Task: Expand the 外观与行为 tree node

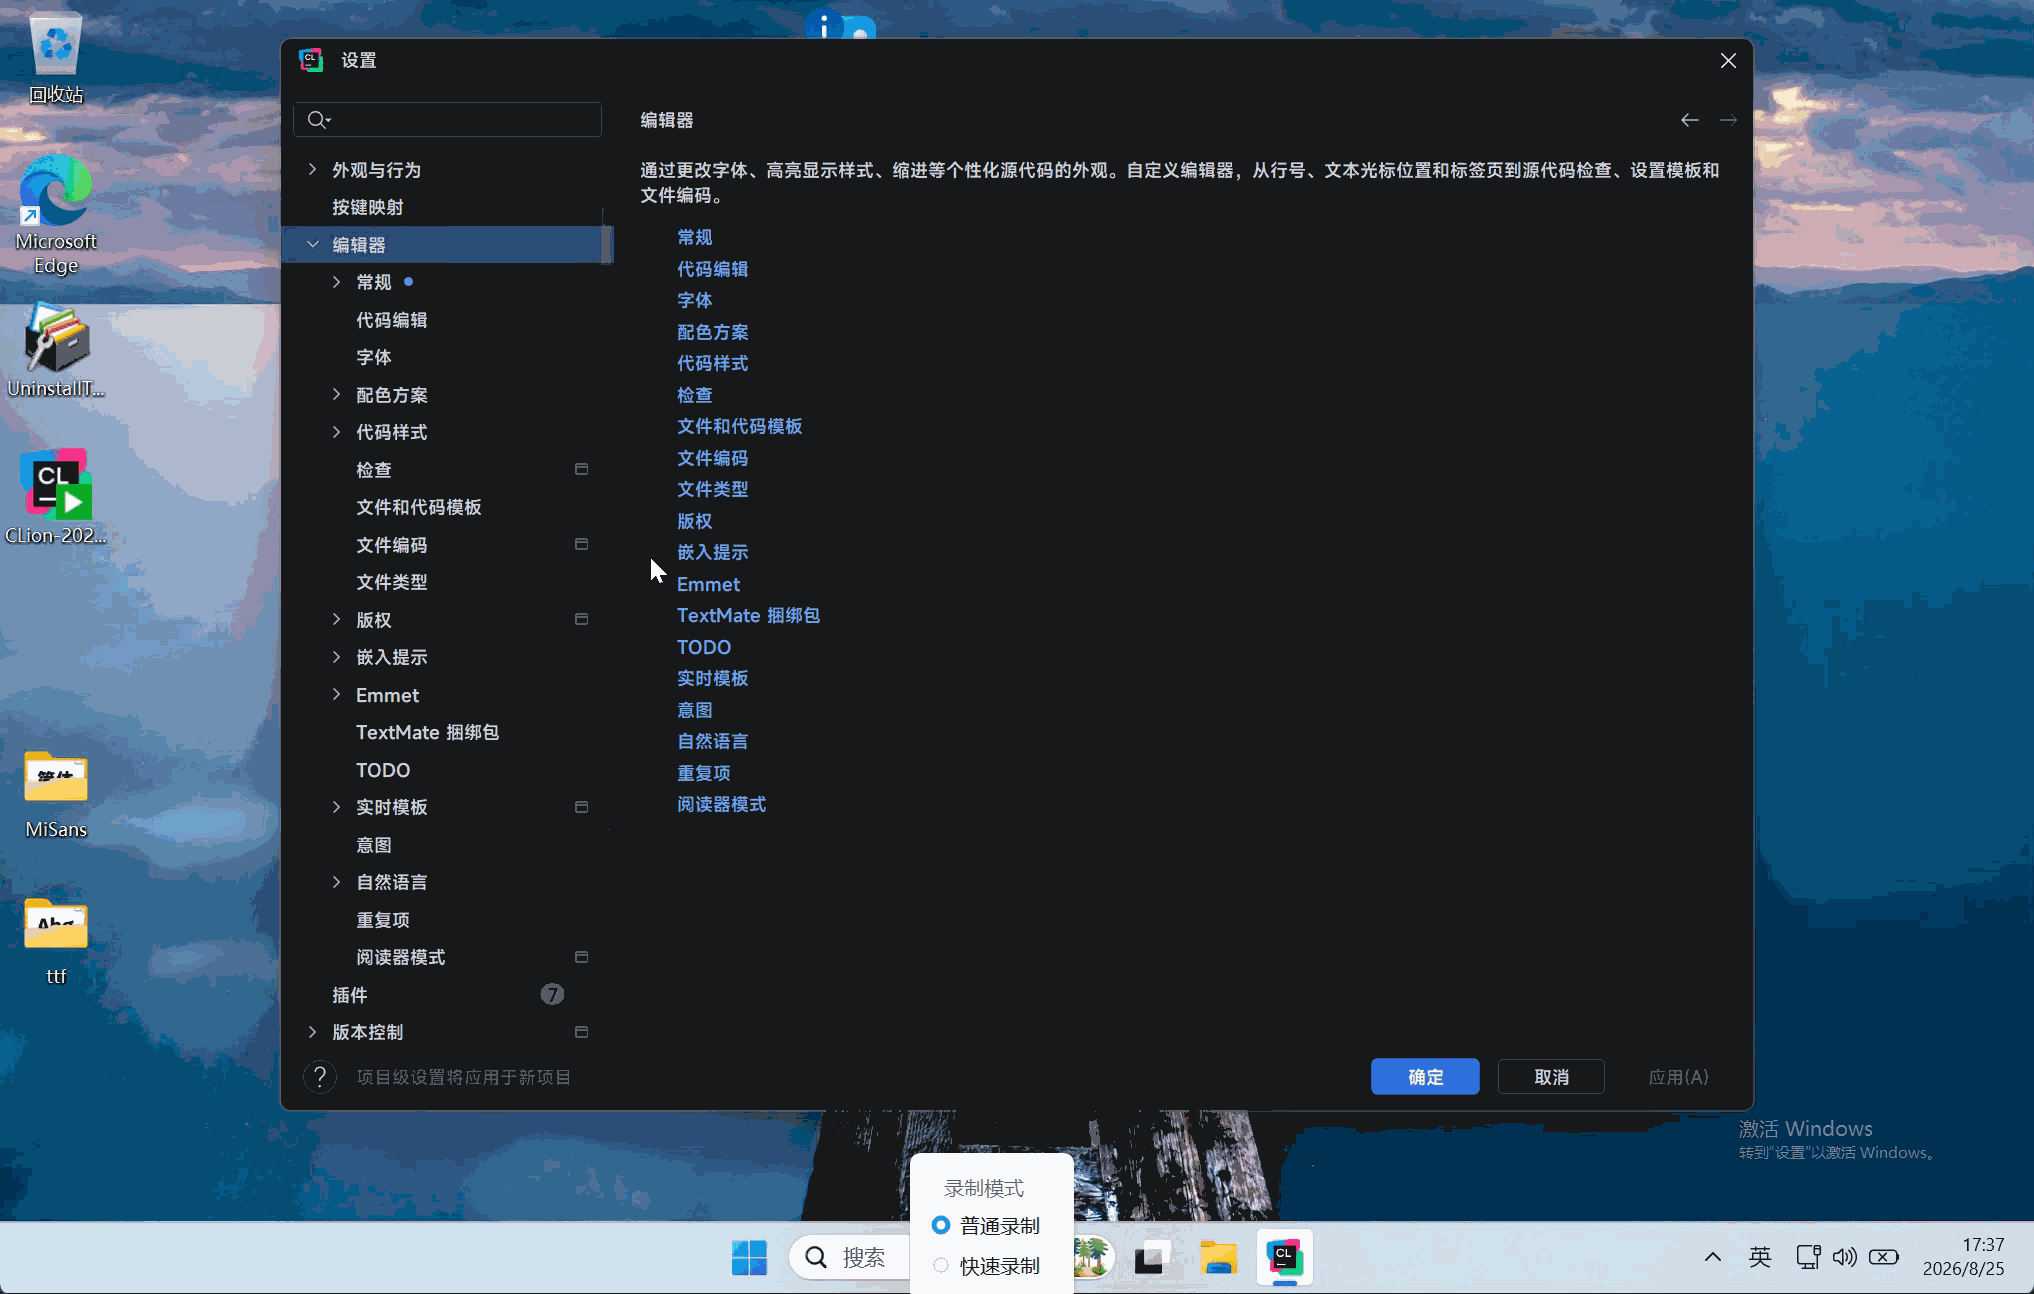Action: [312, 170]
